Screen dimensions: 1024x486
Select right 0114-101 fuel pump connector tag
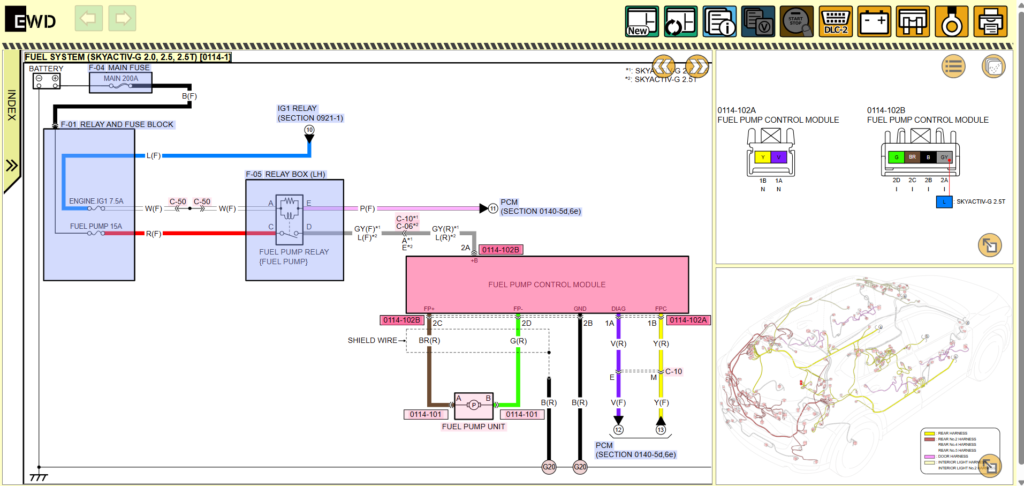pyautogui.click(x=522, y=414)
